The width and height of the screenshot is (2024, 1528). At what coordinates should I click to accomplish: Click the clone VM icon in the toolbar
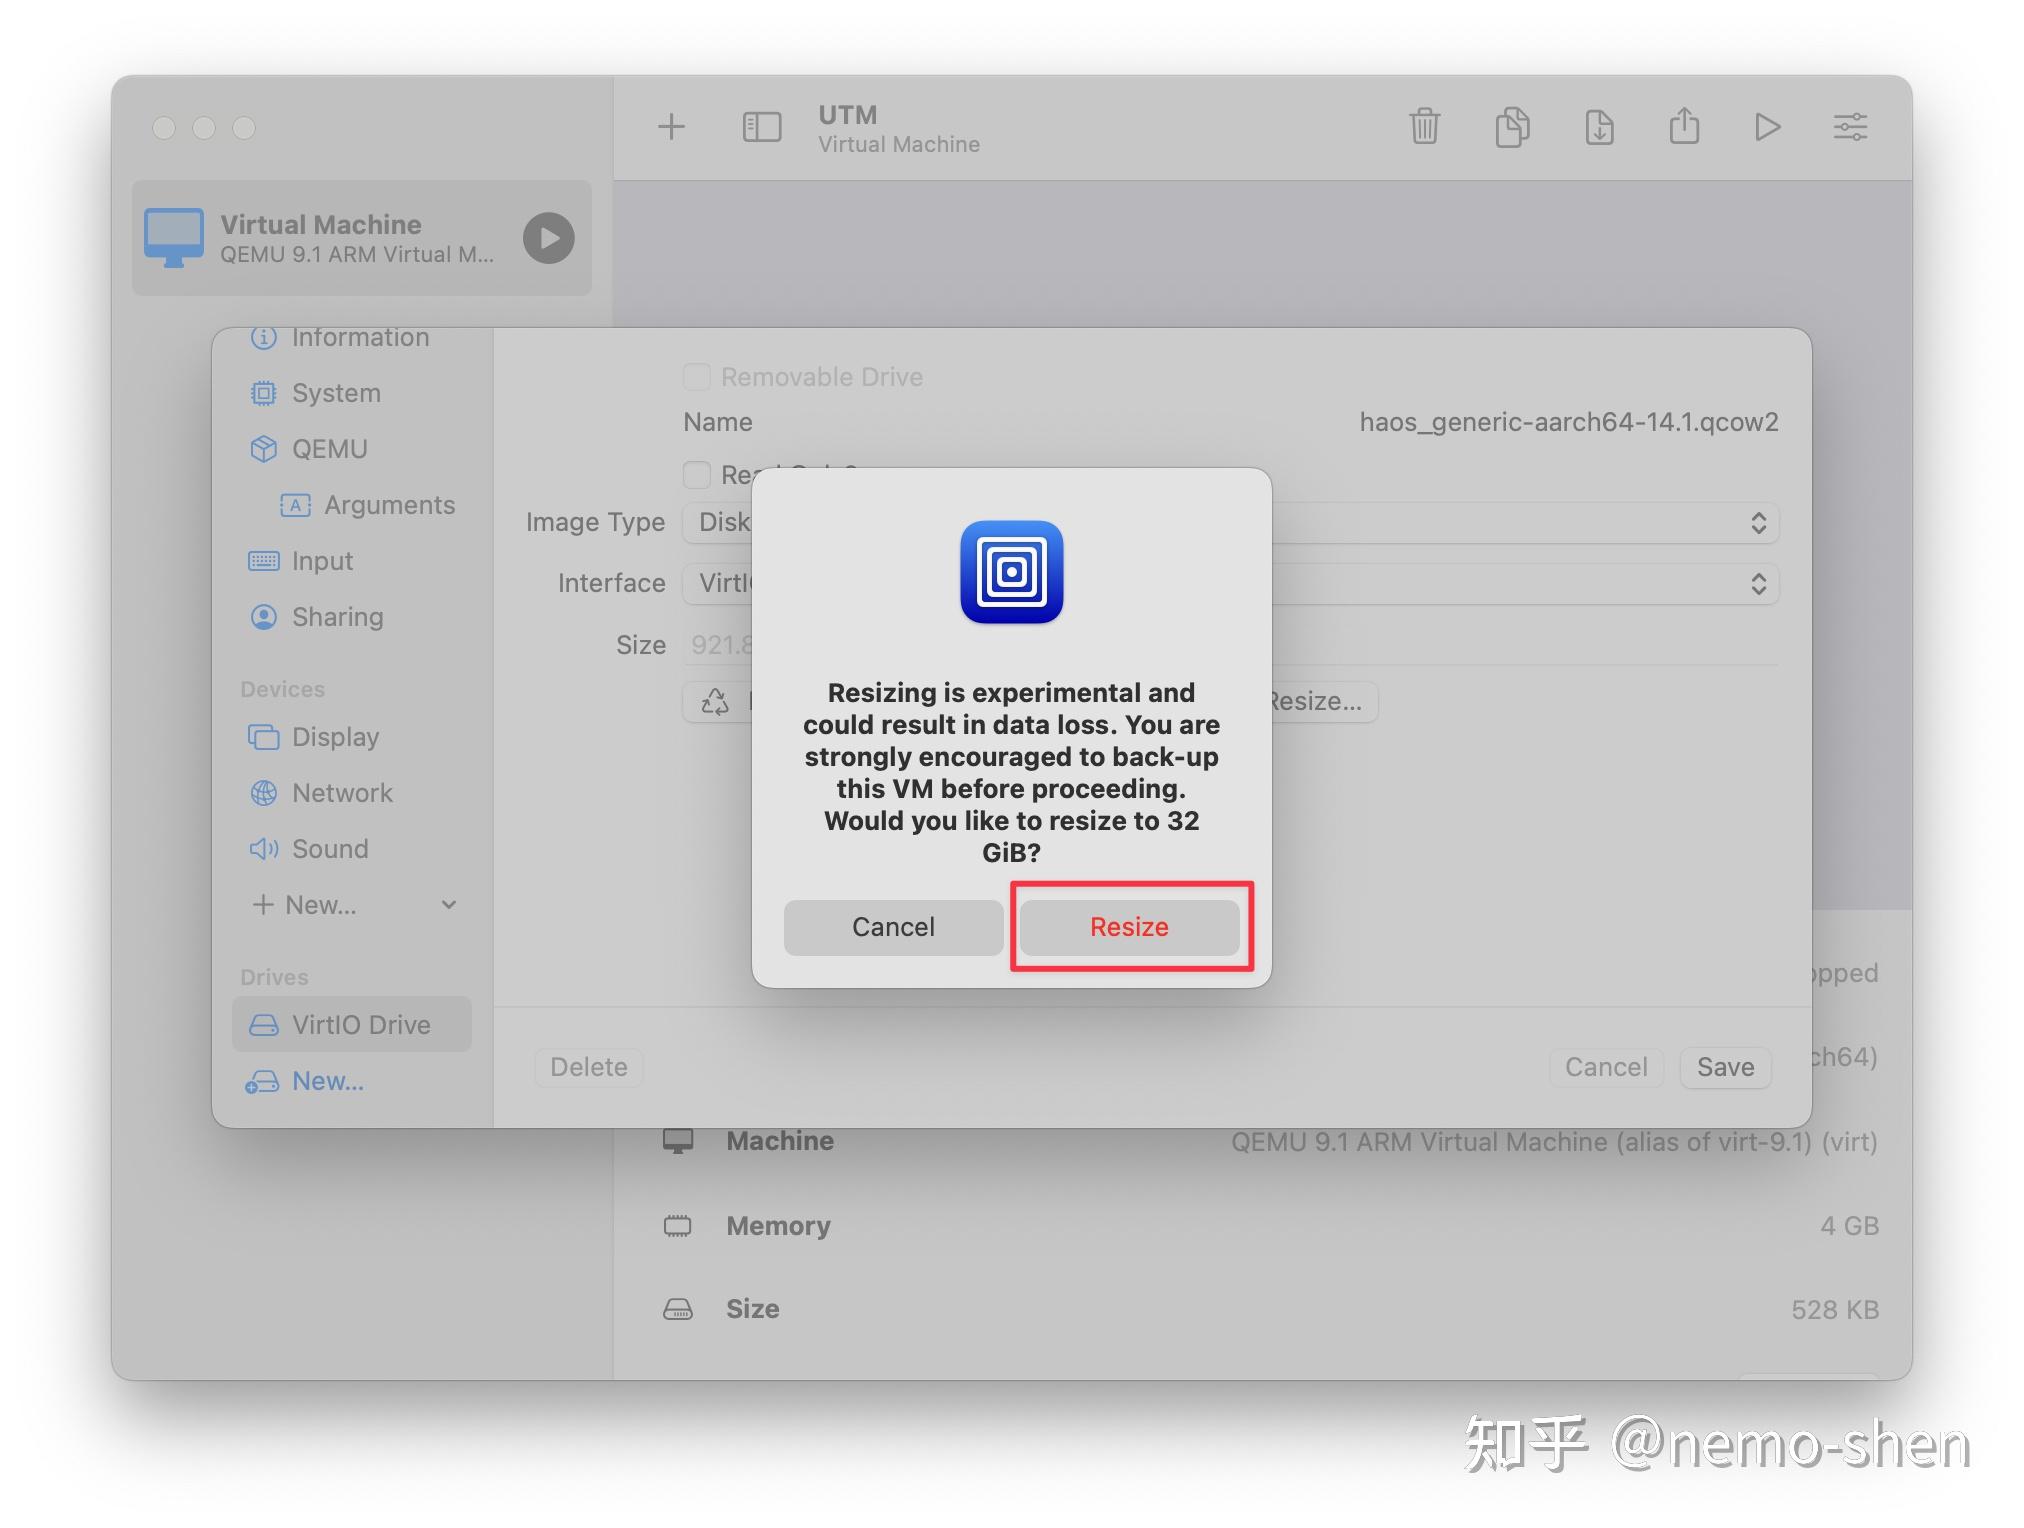(x=1512, y=127)
